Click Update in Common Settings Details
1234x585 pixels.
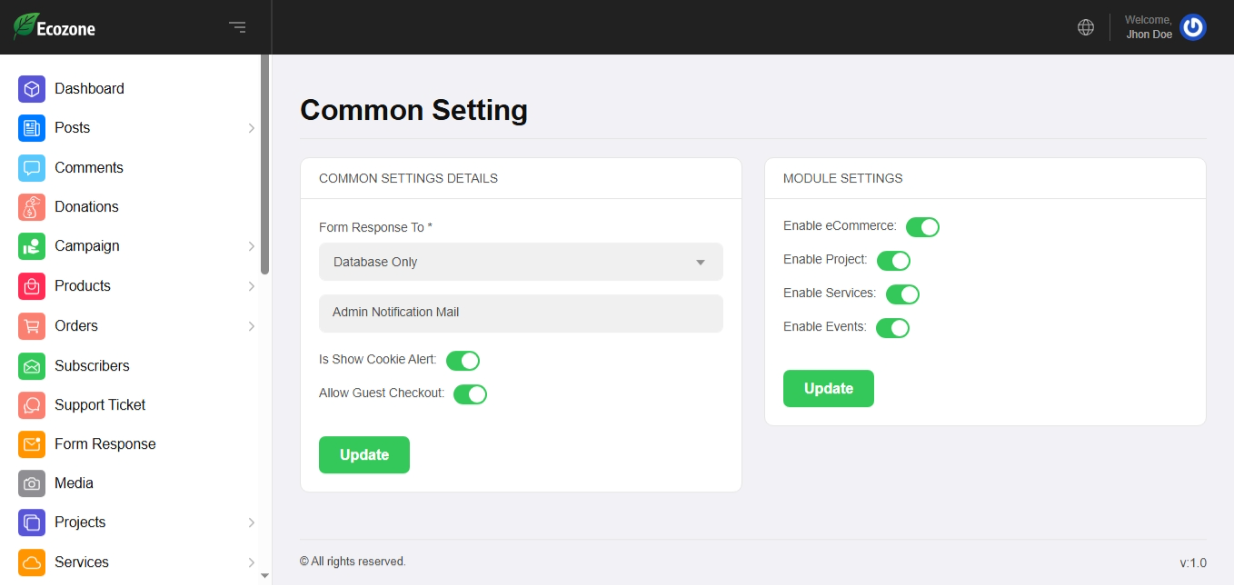[x=364, y=455]
